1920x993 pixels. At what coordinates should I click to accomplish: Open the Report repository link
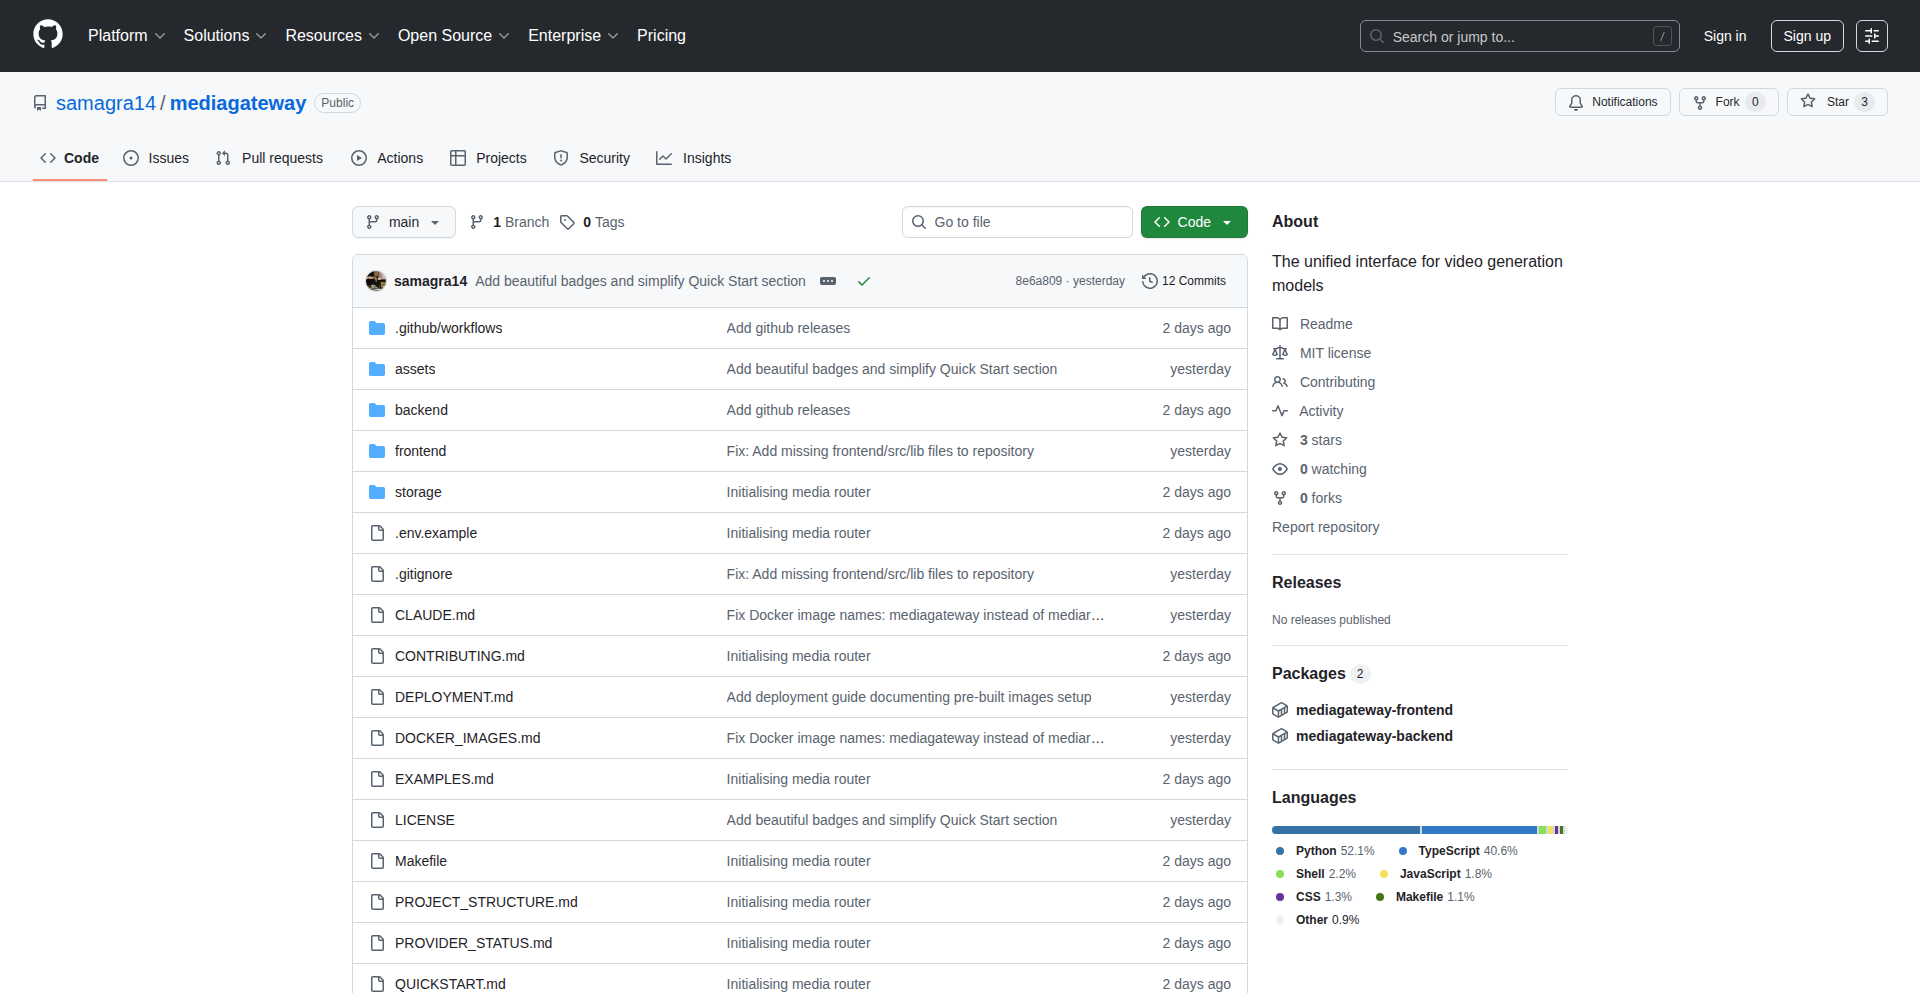click(x=1325, y=527)
